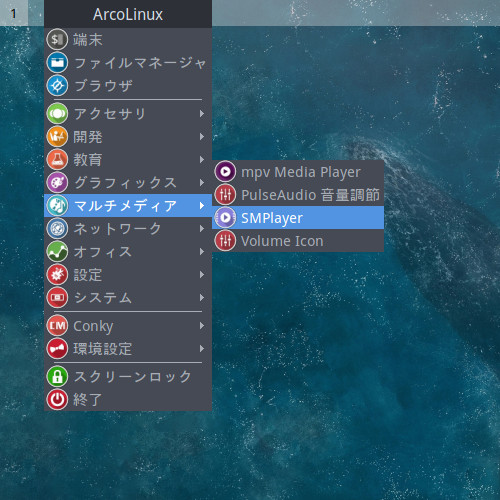
Task: Click the bow-tie icon beside 環境設定
Action: click(x=57, y=349)
